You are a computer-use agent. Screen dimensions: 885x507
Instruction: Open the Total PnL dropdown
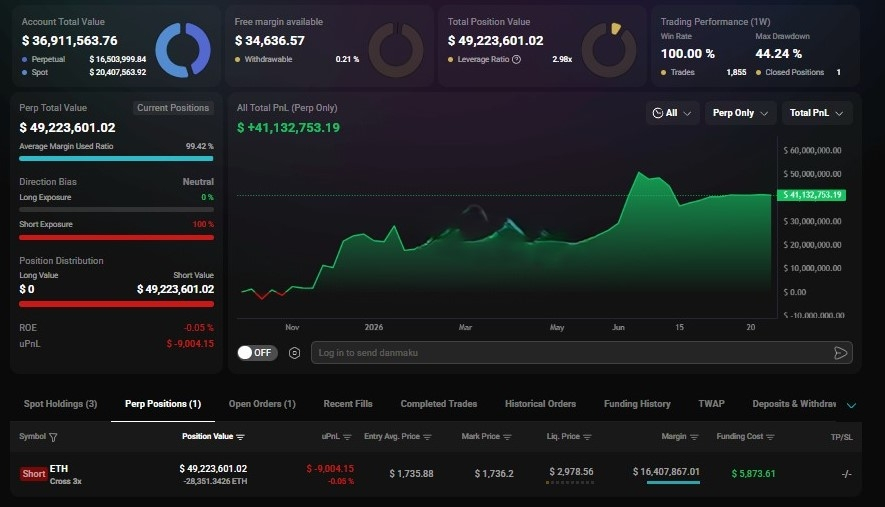point(817,113)
